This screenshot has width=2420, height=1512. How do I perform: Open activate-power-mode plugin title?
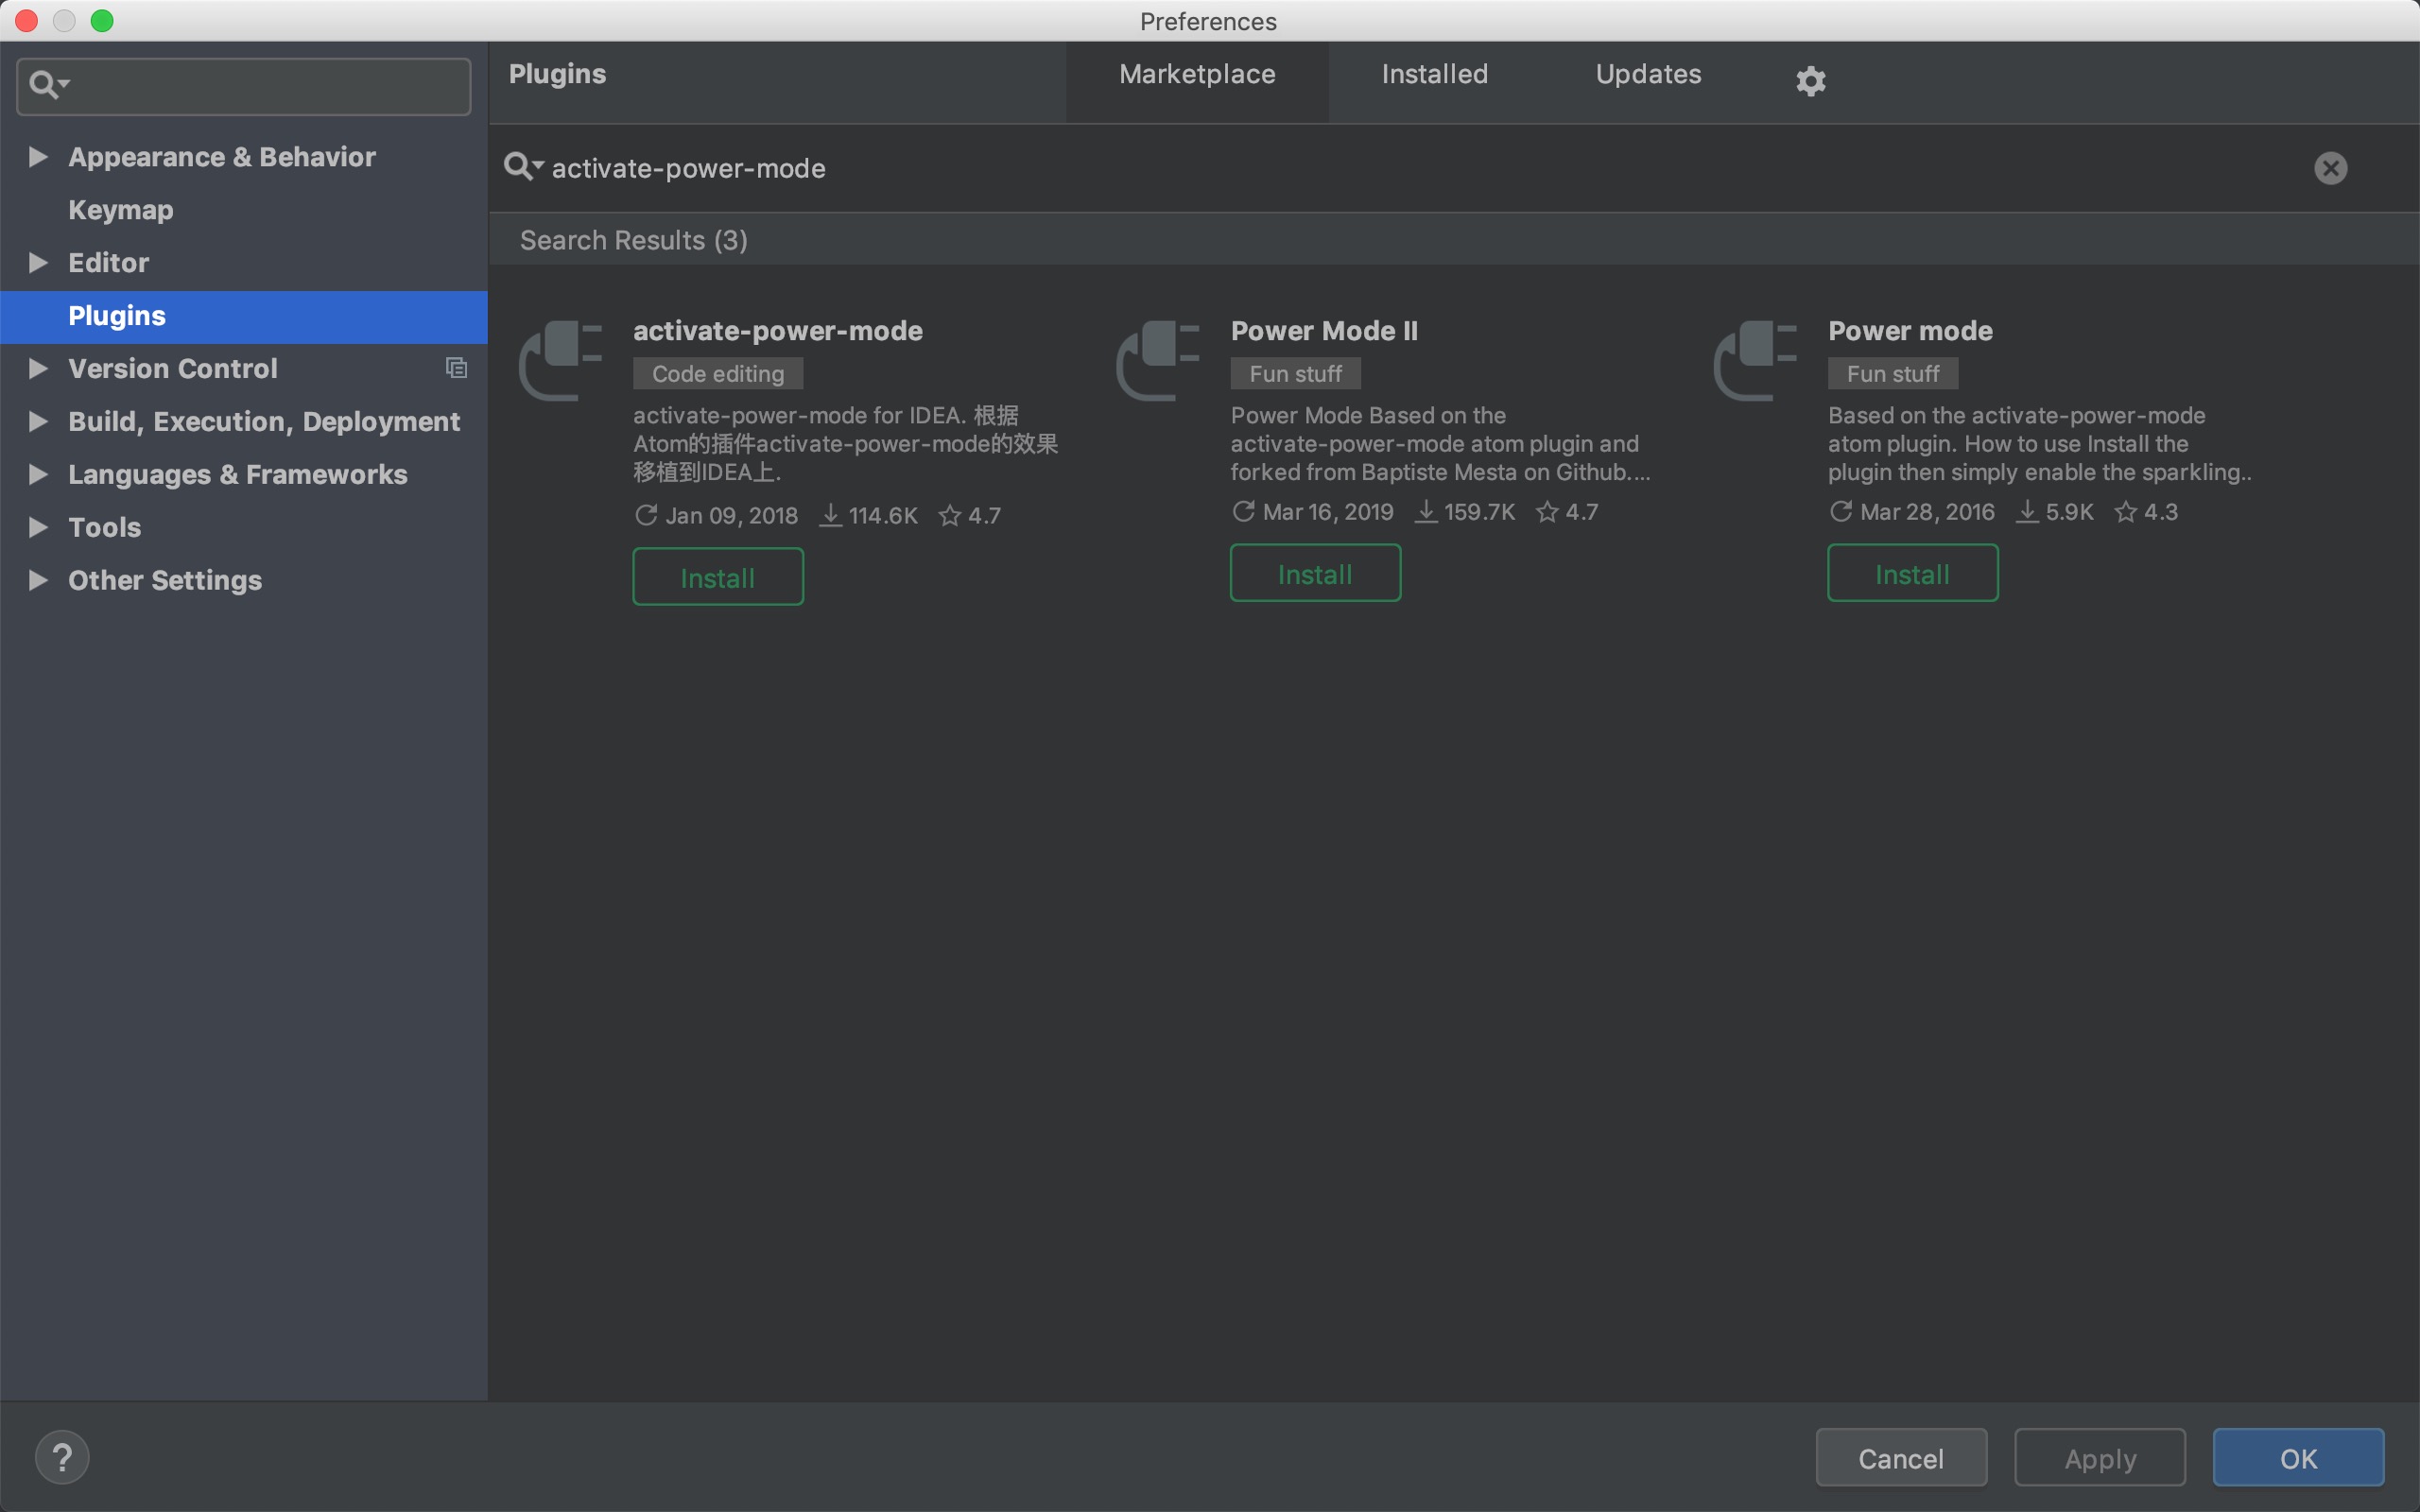(778, 331)
